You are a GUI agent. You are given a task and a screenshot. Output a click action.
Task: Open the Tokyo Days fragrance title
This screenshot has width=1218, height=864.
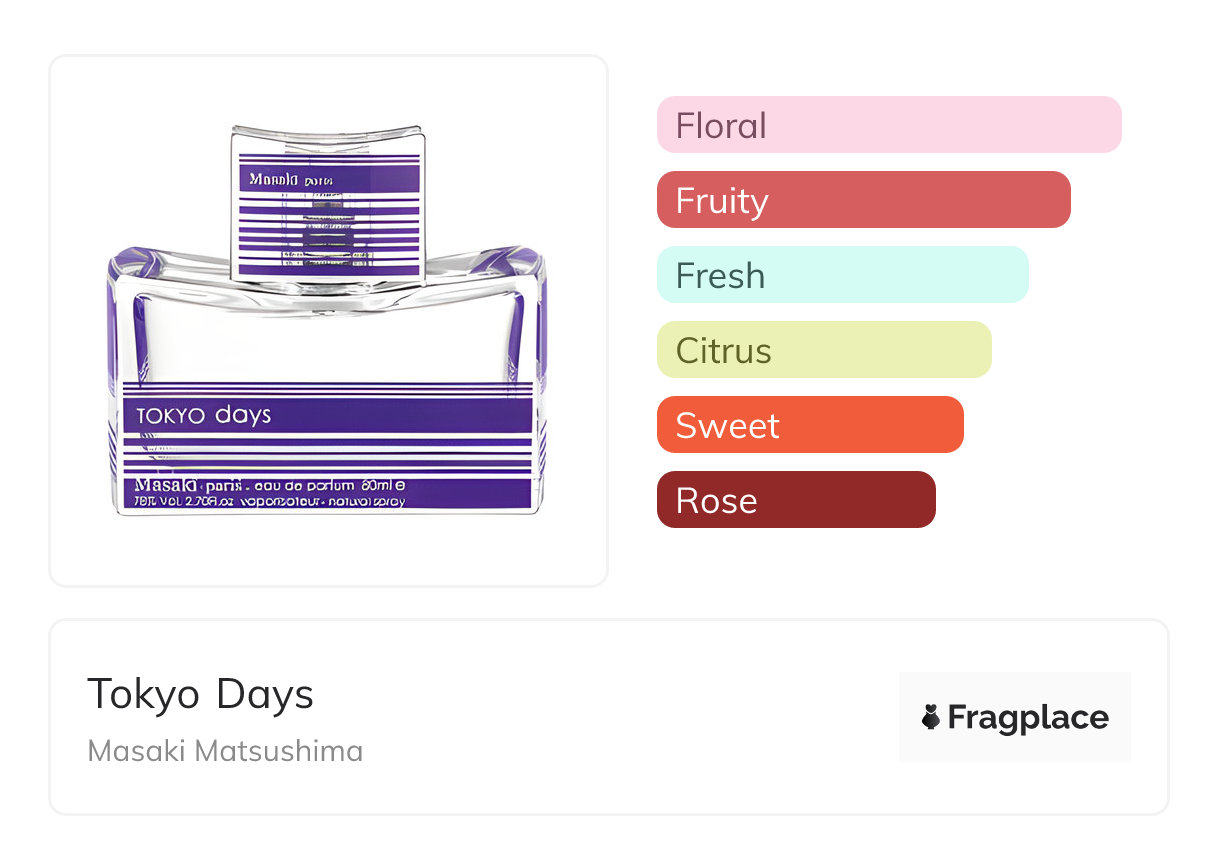pyautogui.click(x=200, y=694)
